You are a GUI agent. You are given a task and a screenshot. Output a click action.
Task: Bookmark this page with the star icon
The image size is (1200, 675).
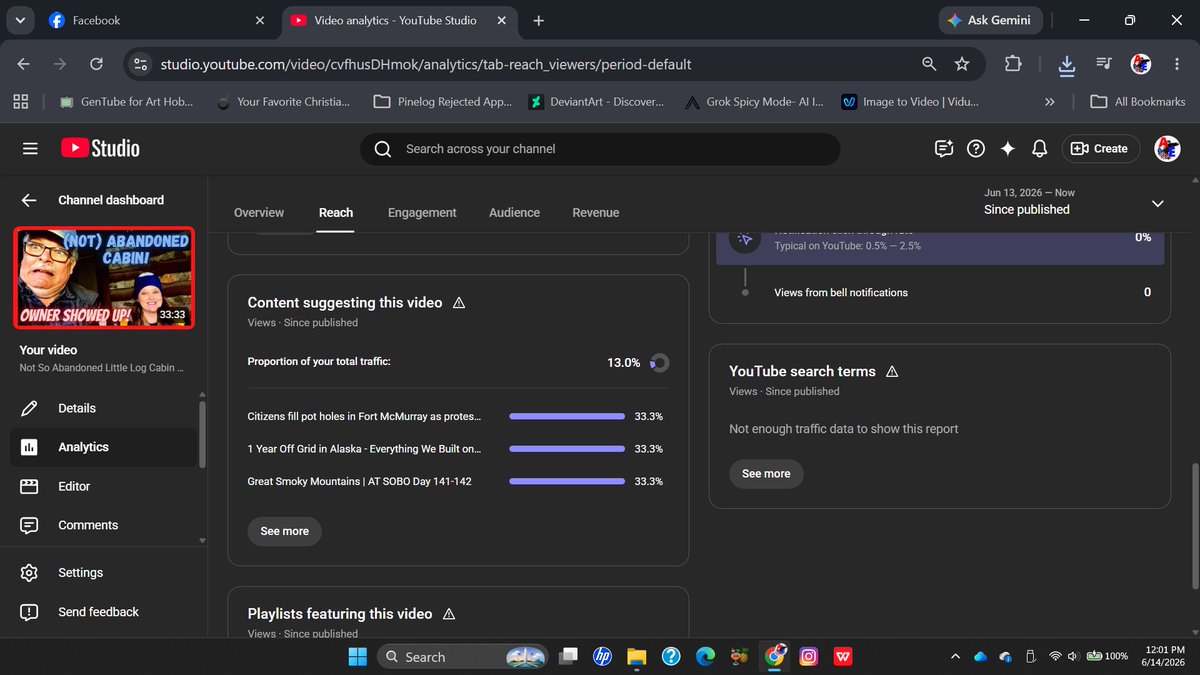pos(962,64)
